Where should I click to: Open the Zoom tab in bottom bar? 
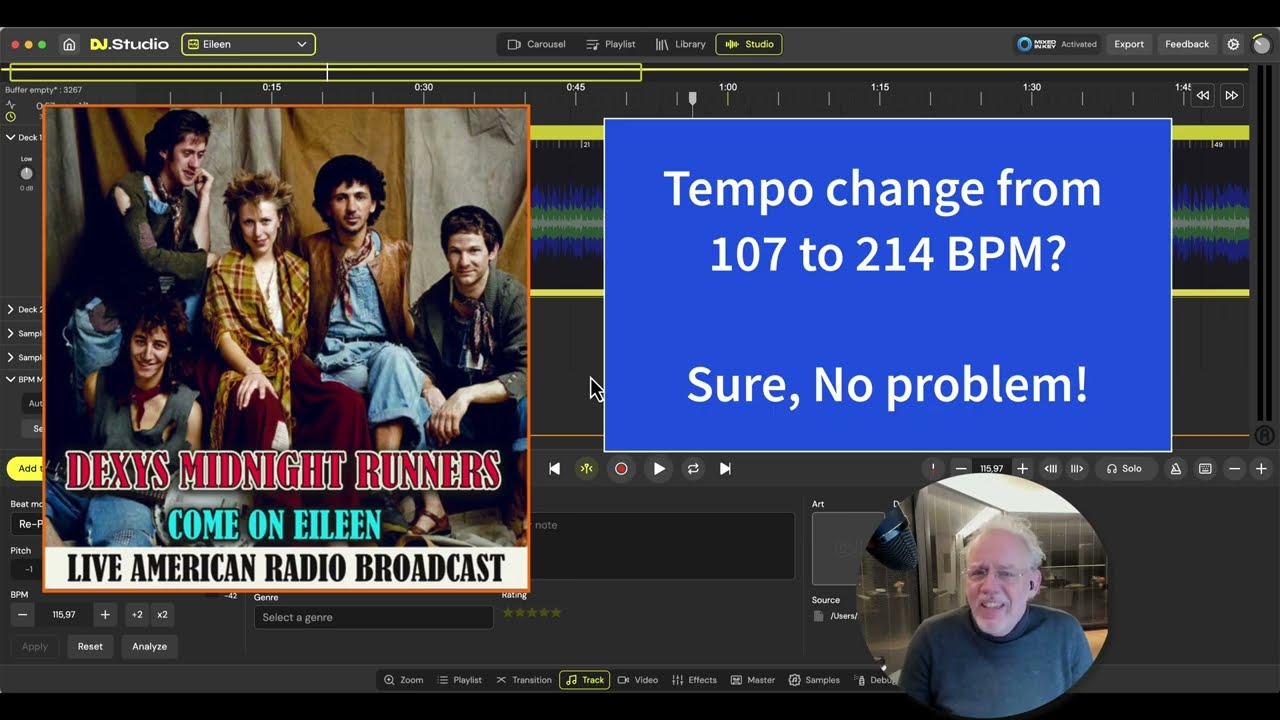(403, 680)
